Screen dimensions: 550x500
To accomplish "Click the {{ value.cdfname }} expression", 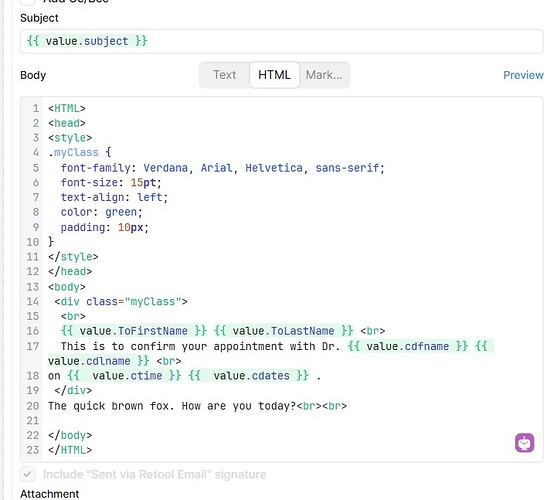I will 408,346.
